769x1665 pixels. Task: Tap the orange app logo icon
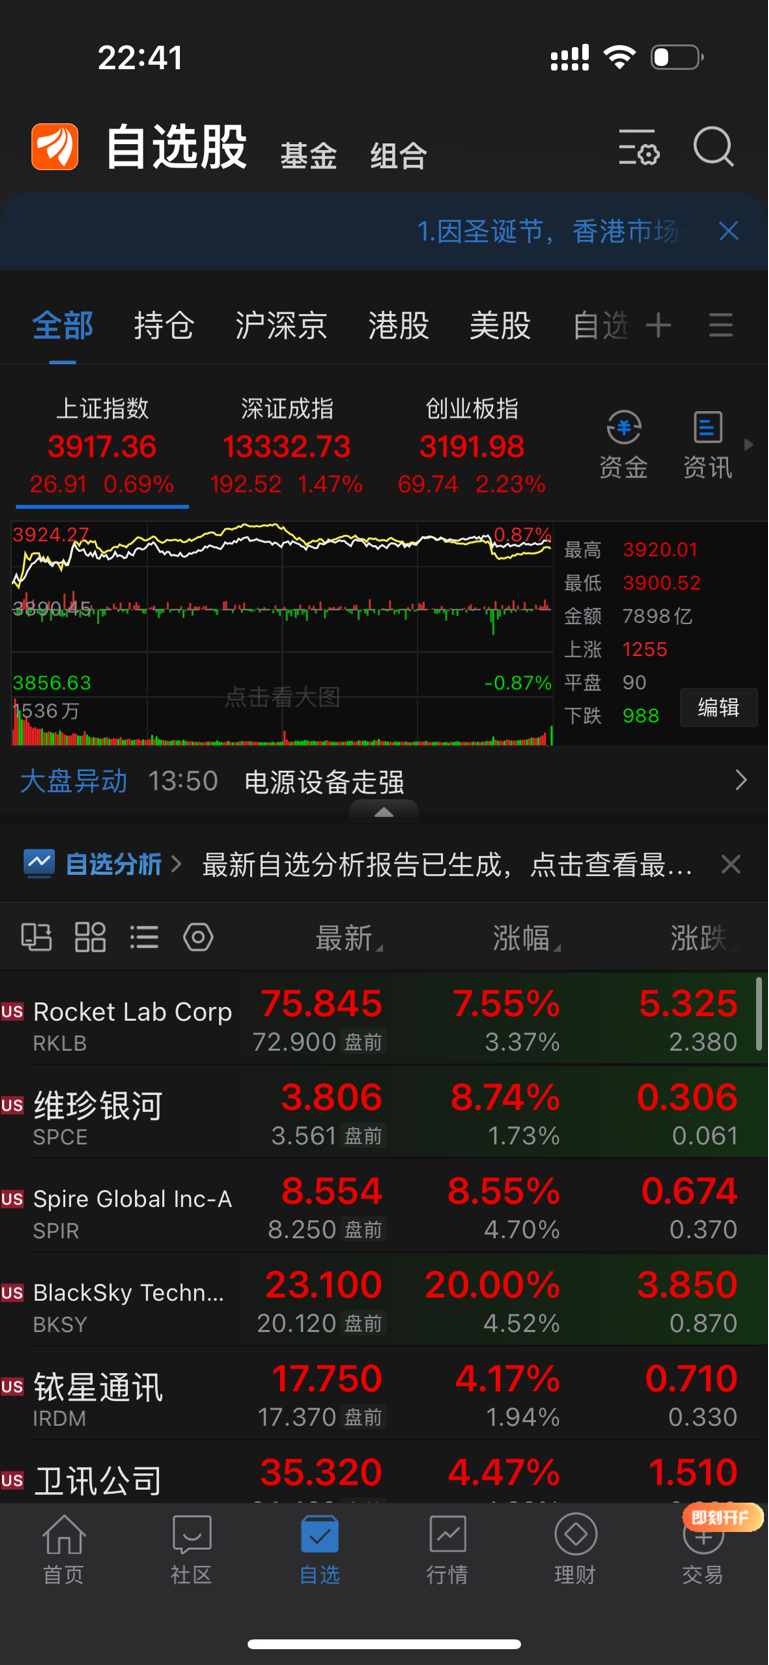[55, 147]
